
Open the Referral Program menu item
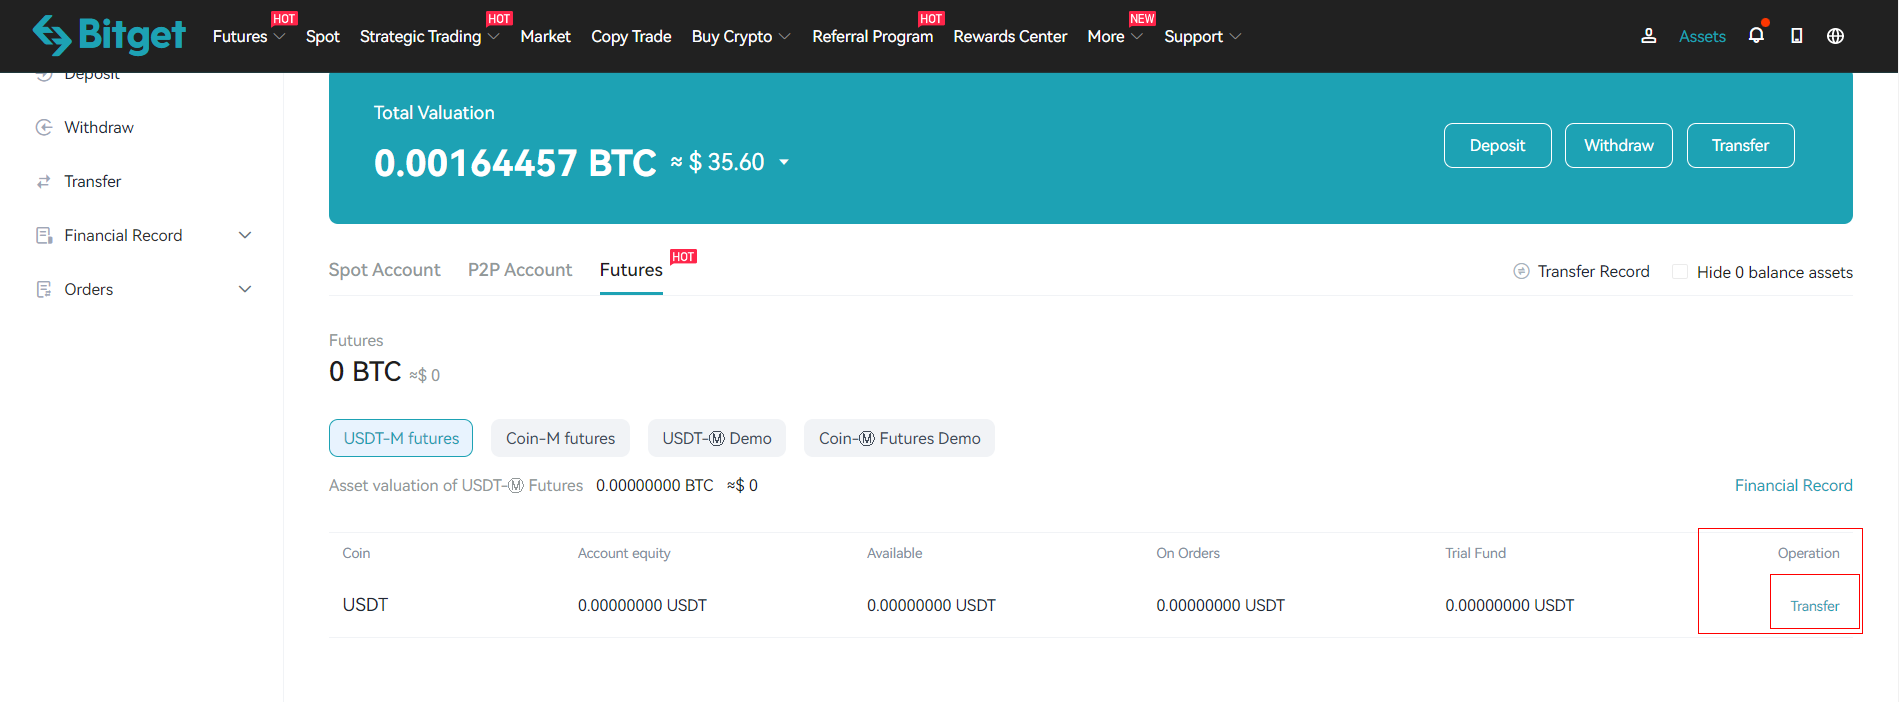pos(872,36)
